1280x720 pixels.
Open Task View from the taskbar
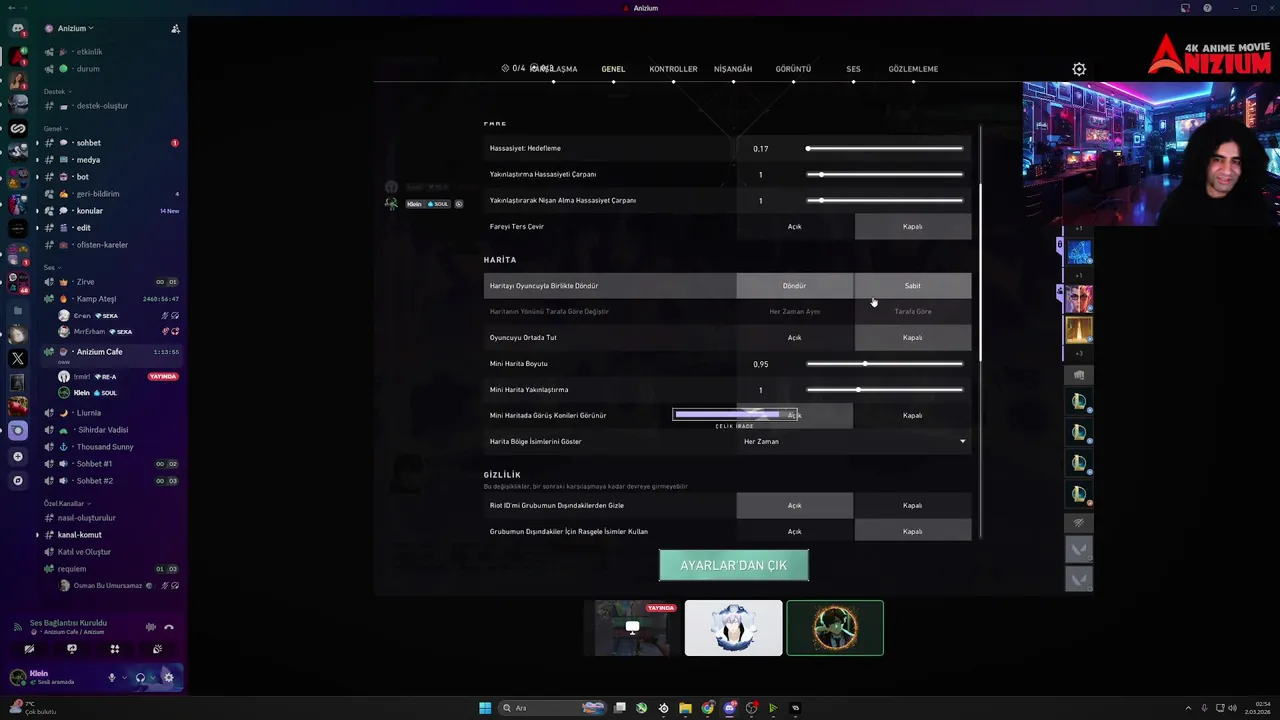[620, 708]
